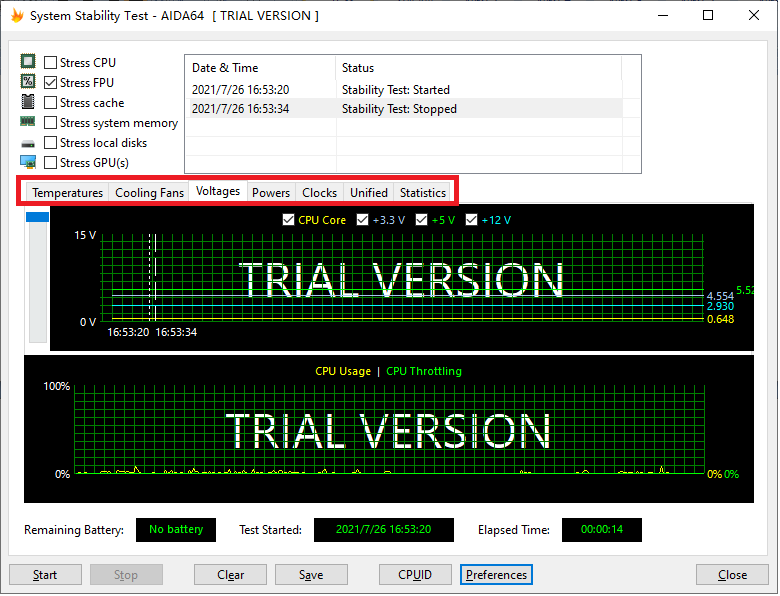The image size is (780, 596).
Task: Click the cache chip icon beside Stress cache
Action: click(28, 102)
